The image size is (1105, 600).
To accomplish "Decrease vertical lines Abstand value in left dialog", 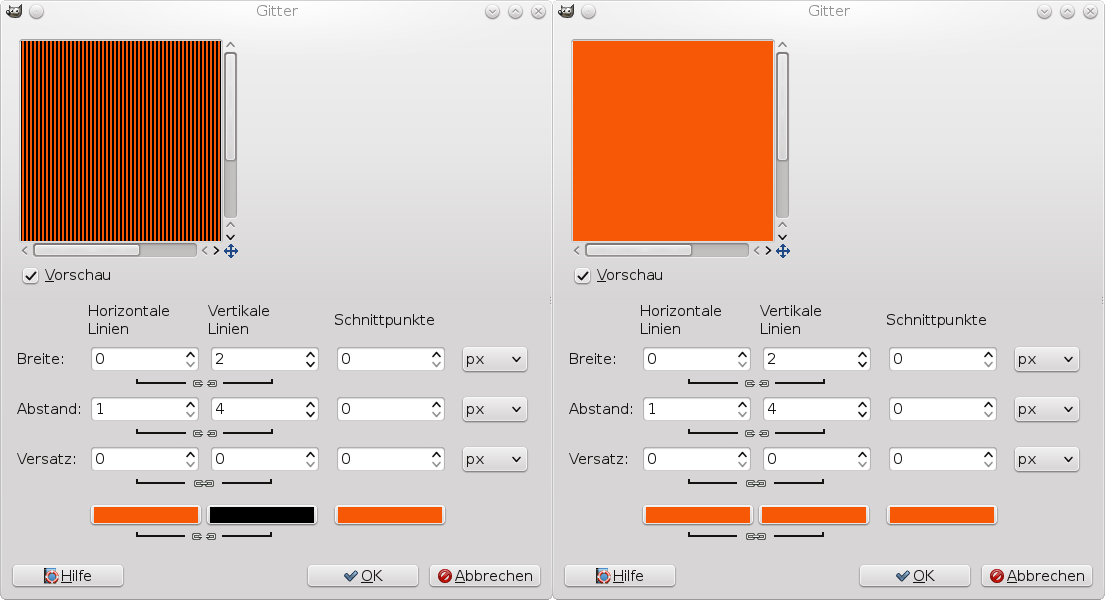I will coord(311,415).
